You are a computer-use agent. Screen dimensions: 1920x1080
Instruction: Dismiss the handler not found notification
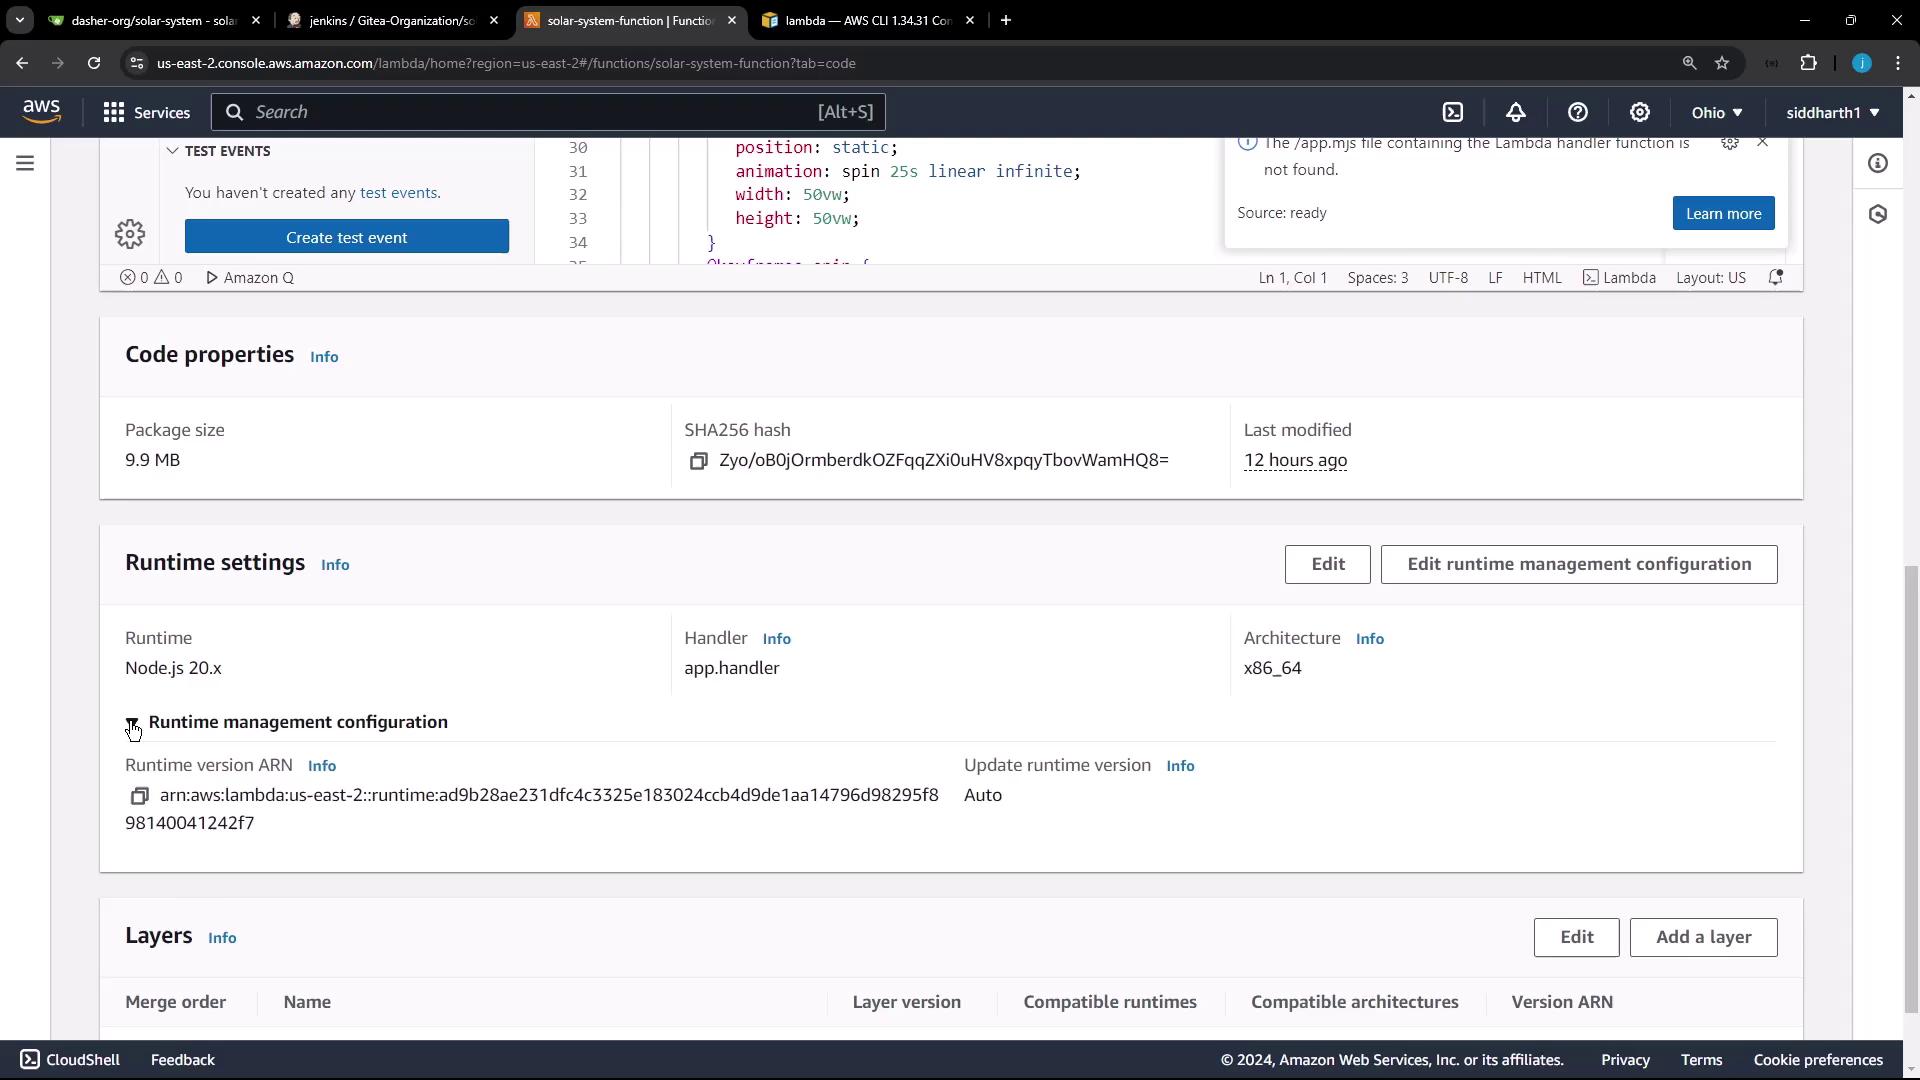[1762, 143]
